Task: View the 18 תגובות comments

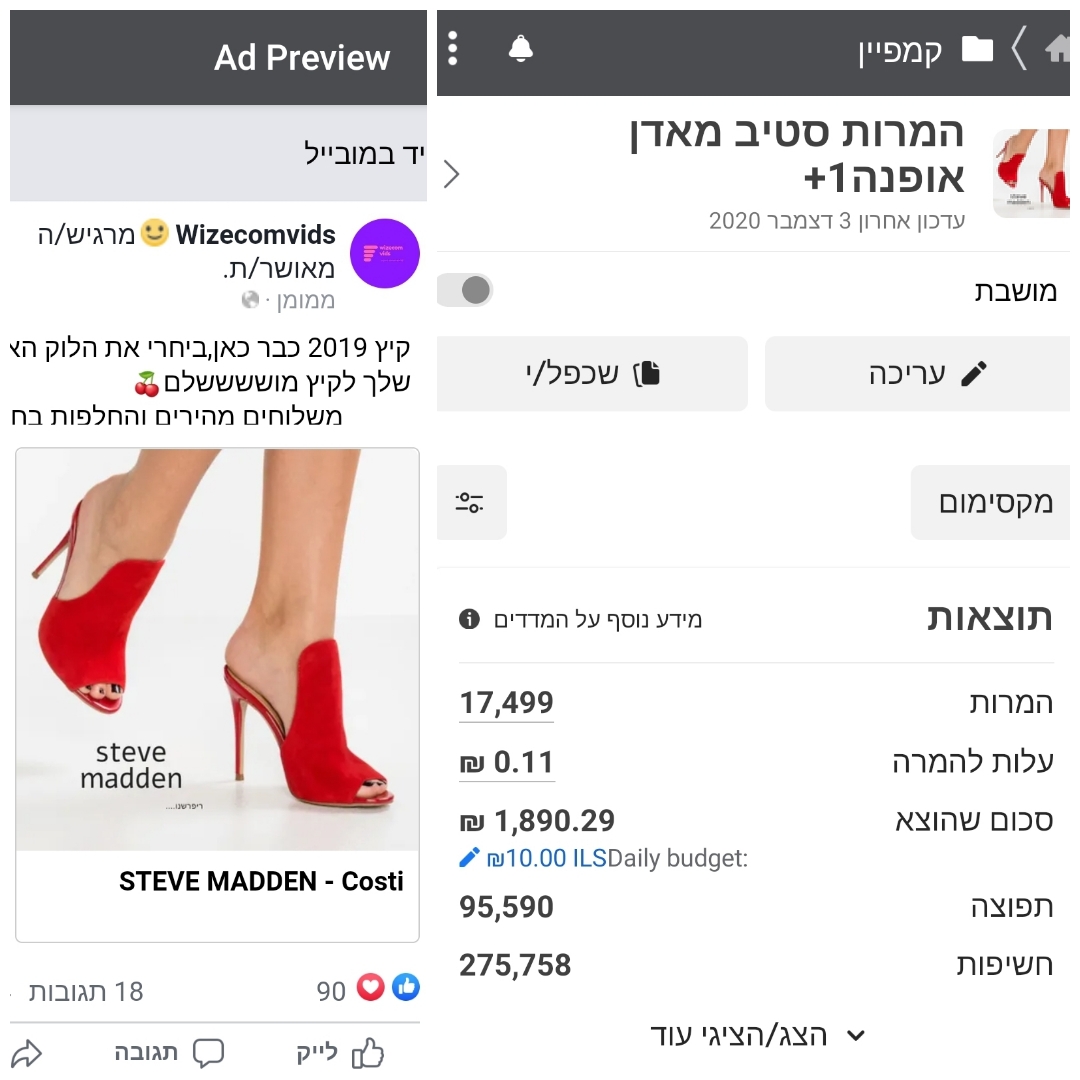Action: pos(85,991)
